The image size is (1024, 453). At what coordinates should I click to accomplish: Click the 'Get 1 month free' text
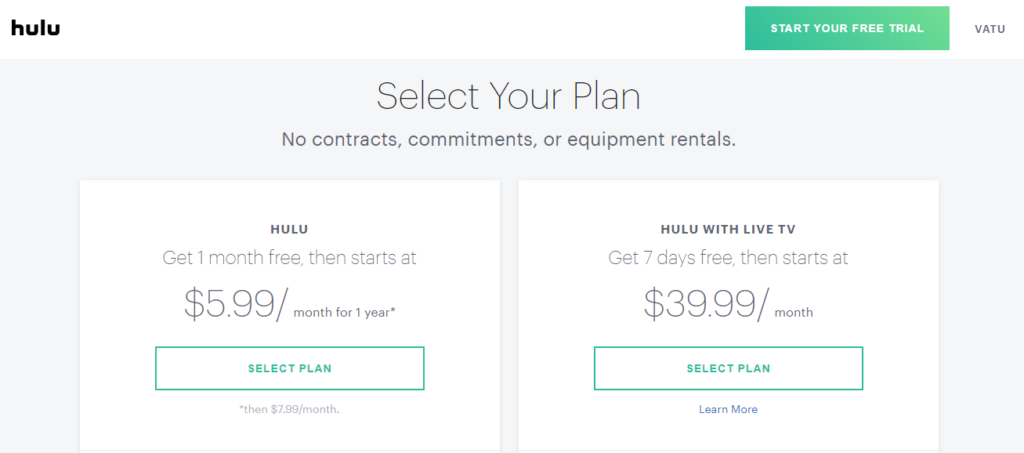289,258
